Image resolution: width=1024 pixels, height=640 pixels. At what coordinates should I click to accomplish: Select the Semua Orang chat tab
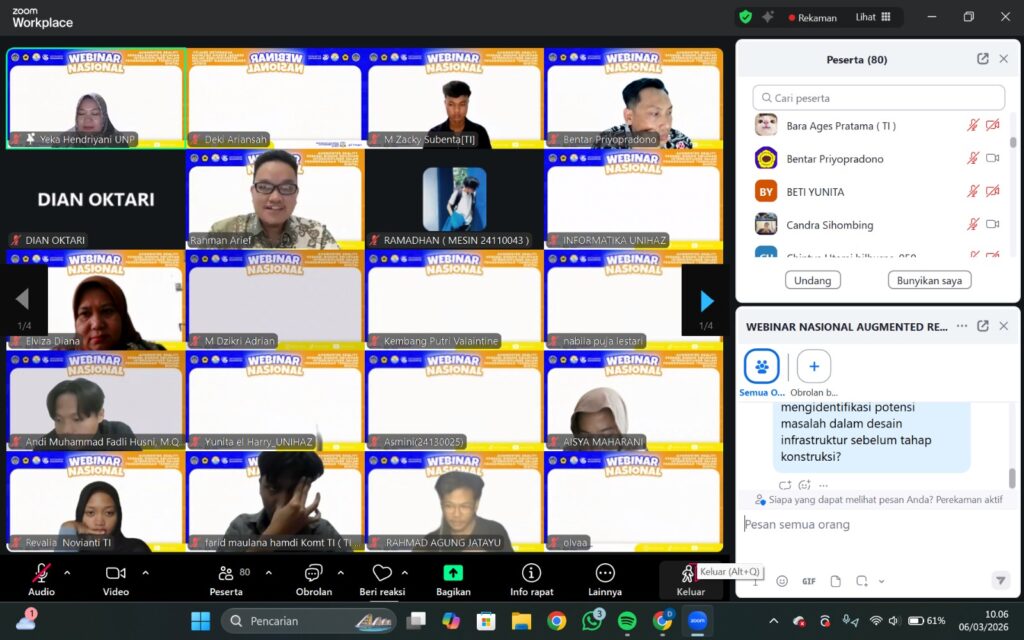coord(762,367)
